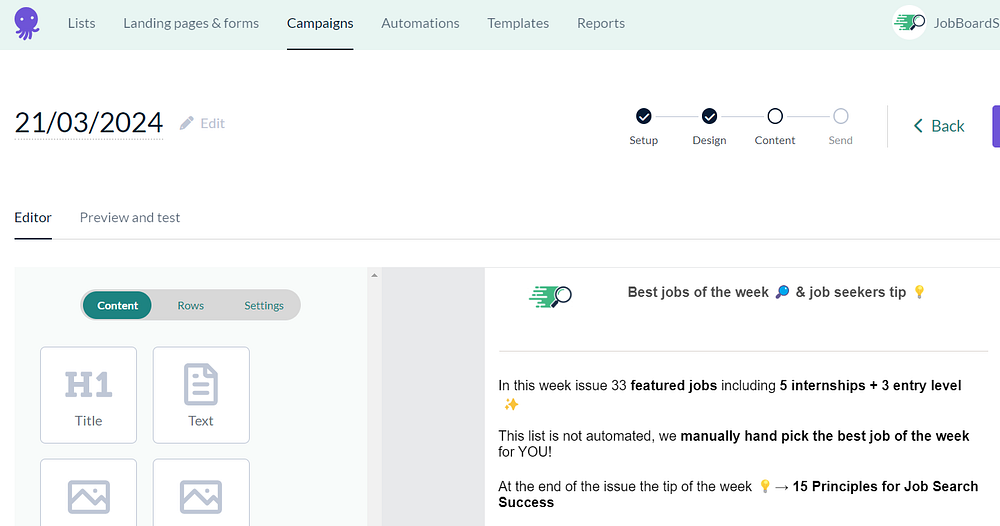Open the Templates page
The image size is (1000, 526).
coord(518,23)
